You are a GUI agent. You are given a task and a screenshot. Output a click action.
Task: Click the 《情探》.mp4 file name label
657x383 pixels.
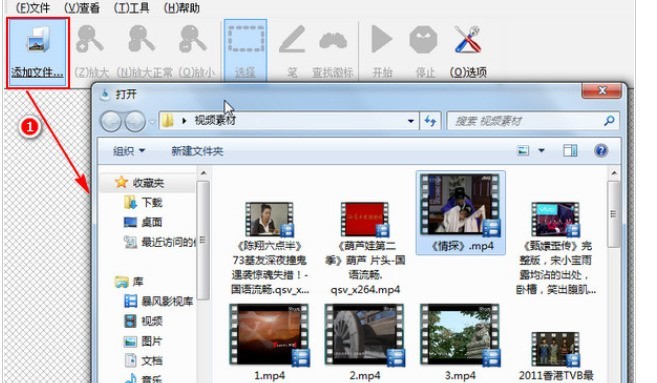click(x=462, y=246)
